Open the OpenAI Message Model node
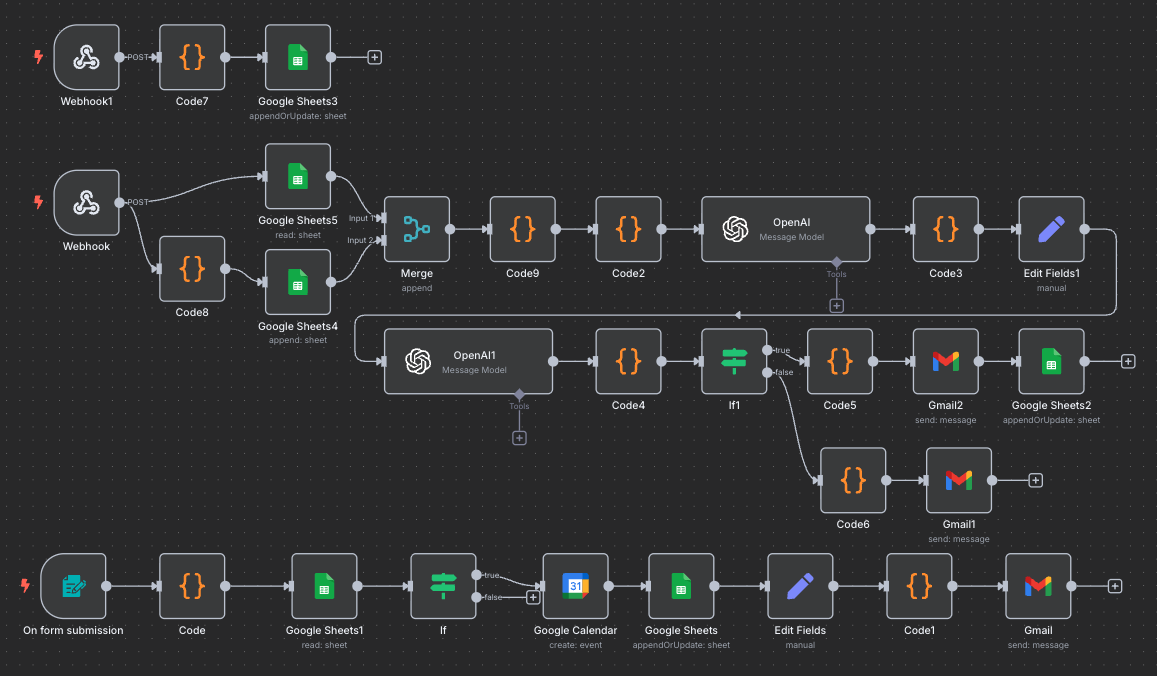Screen dimensions: 1157x676 coord(786,230)
